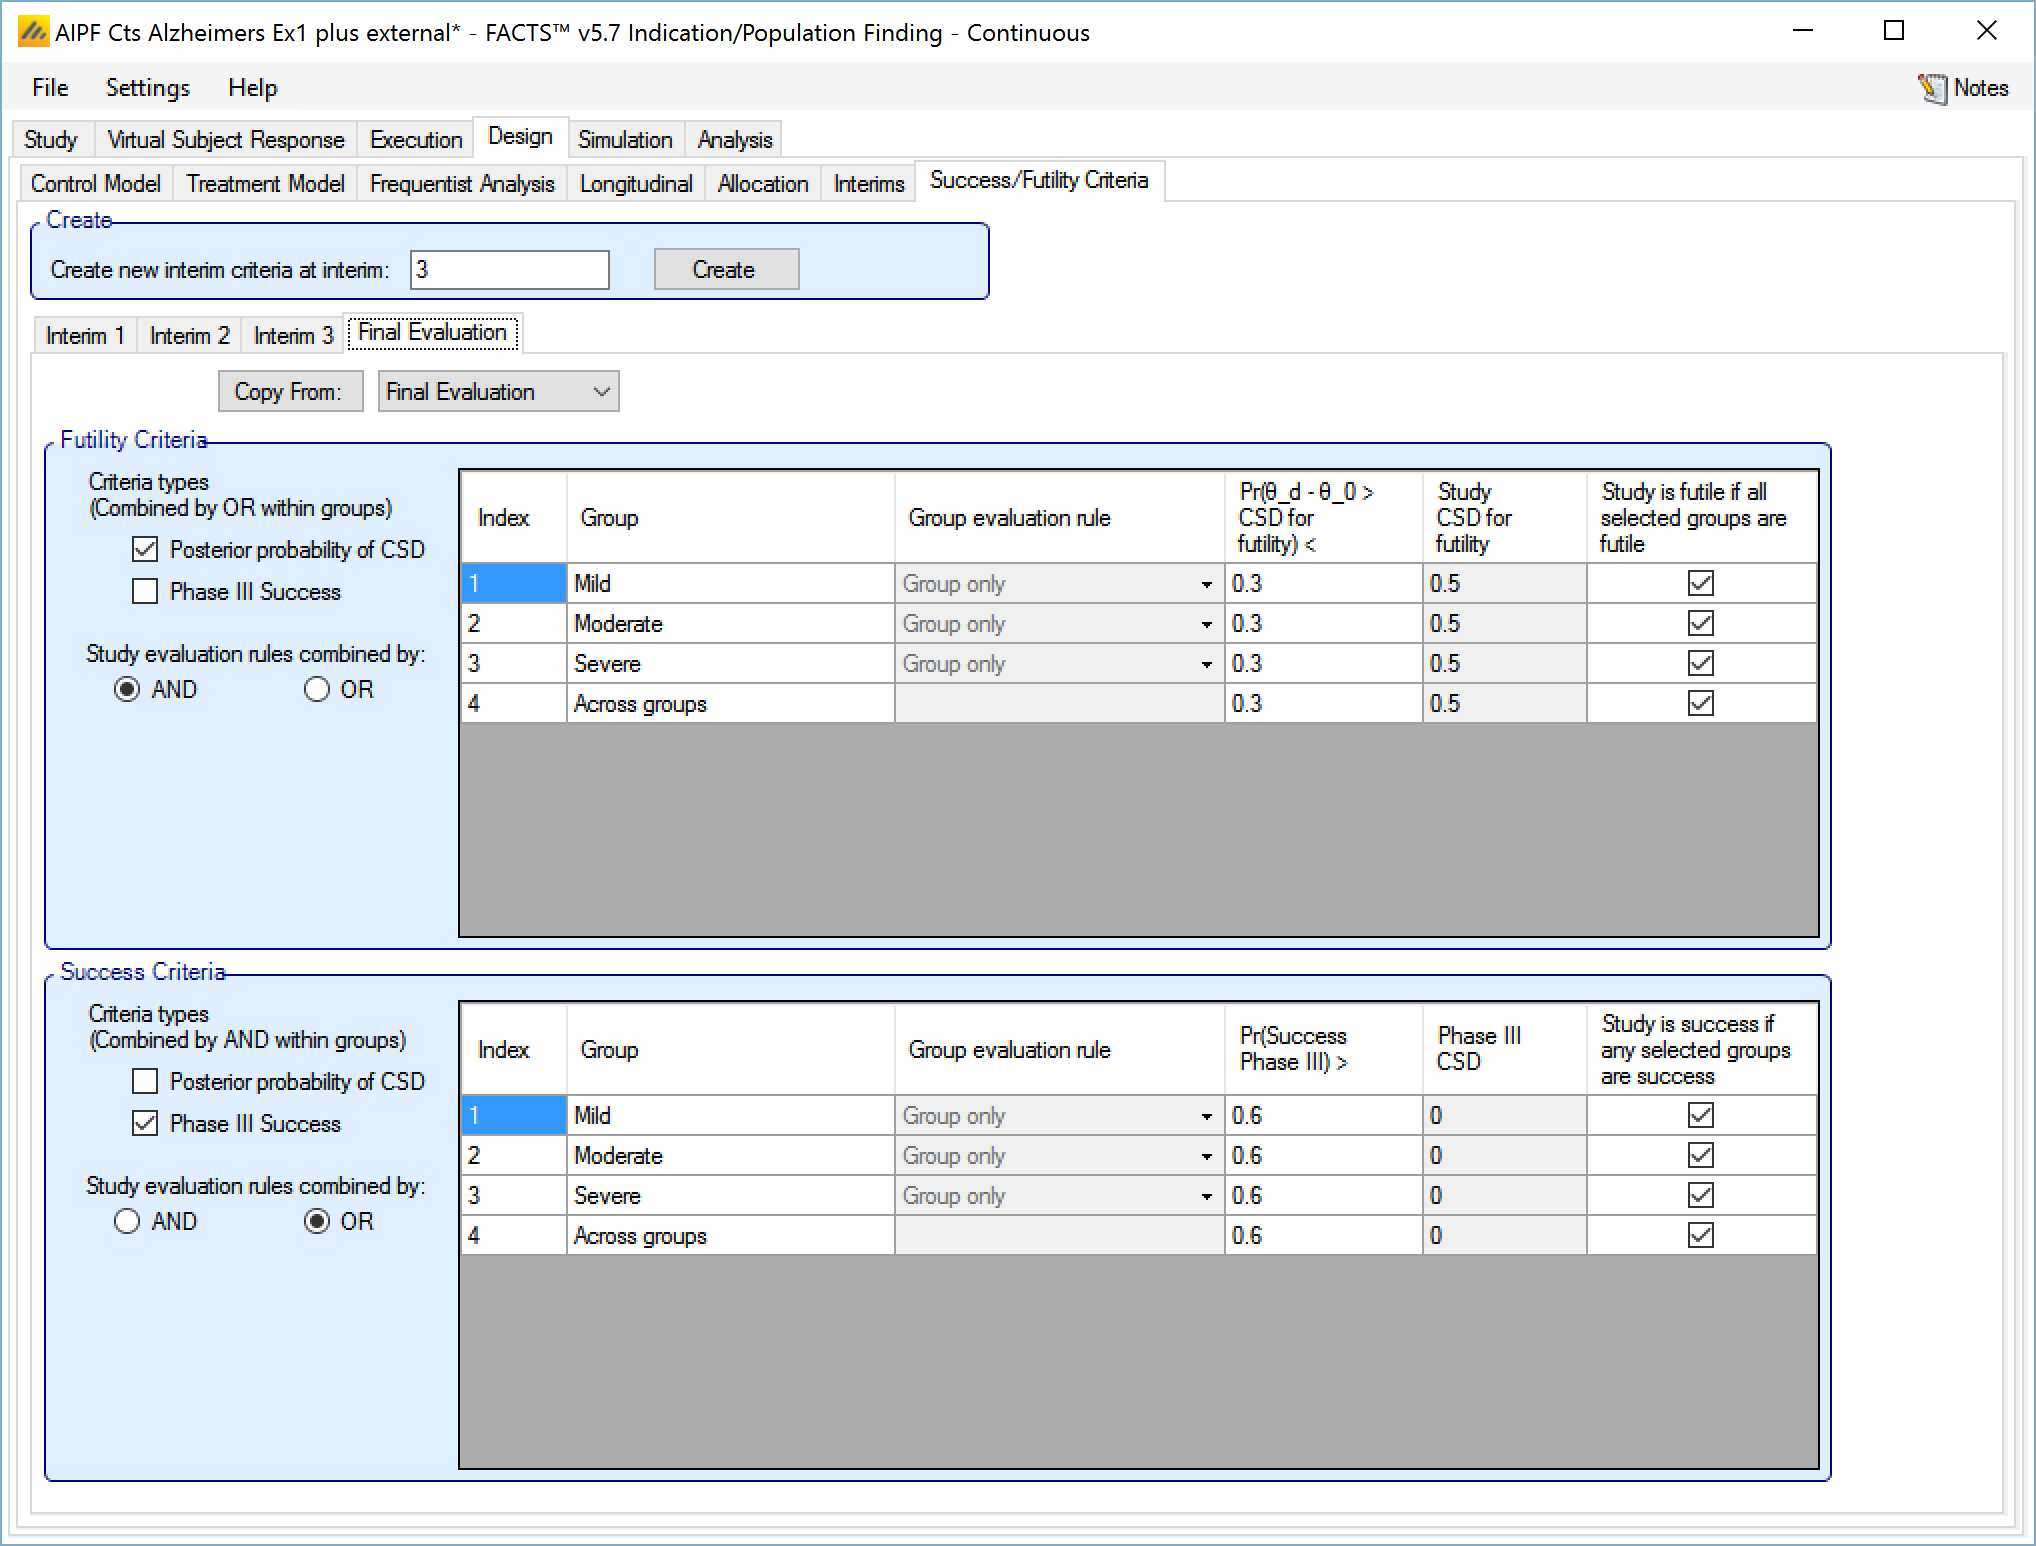Check Posterior probability of CSD under Success Criteria
The height and width of the screenshot is (1546, 2036).
coord(146,1081)
